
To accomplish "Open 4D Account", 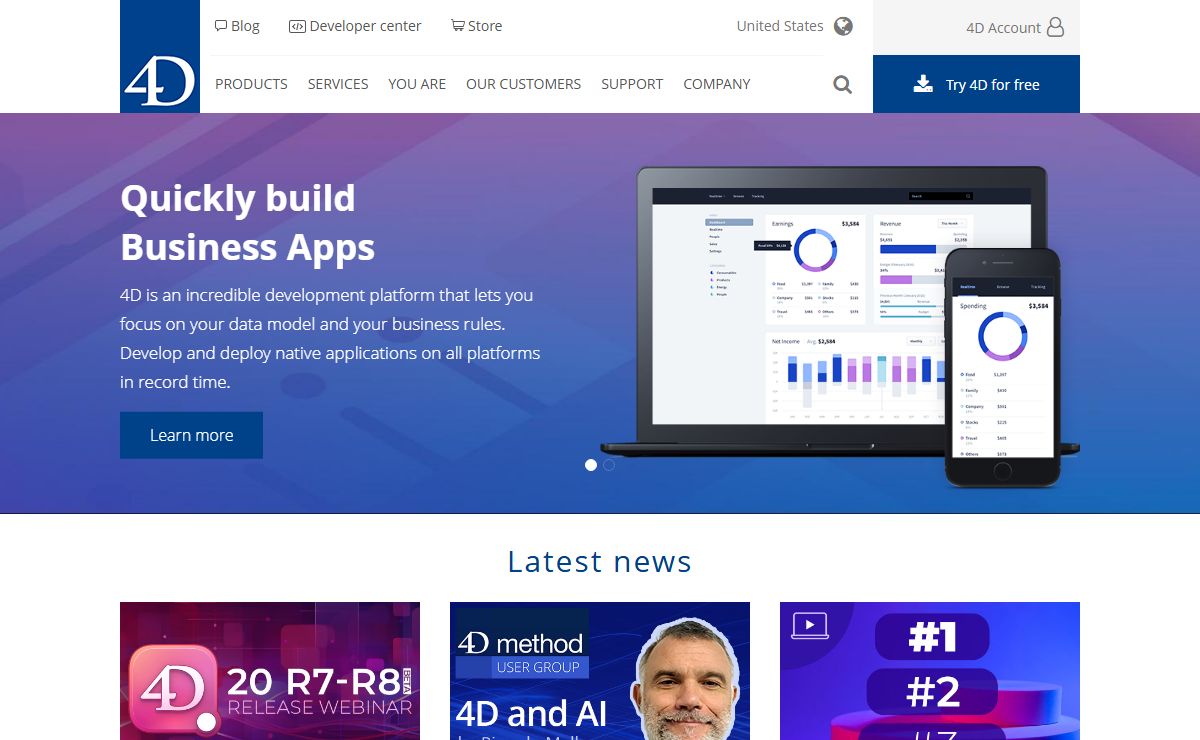I will point(1015,28).
